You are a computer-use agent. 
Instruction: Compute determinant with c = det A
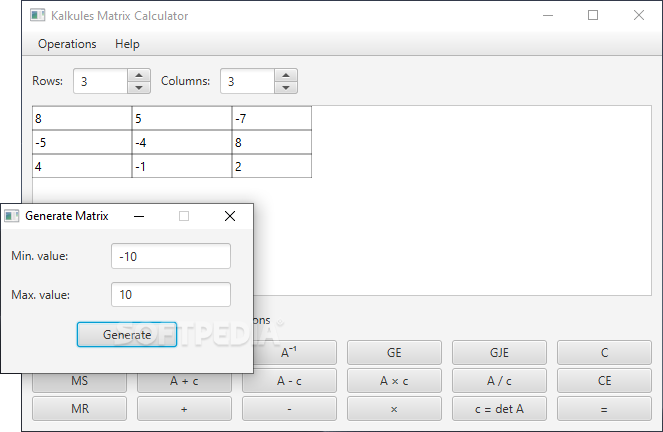click(x=499, y=409)
